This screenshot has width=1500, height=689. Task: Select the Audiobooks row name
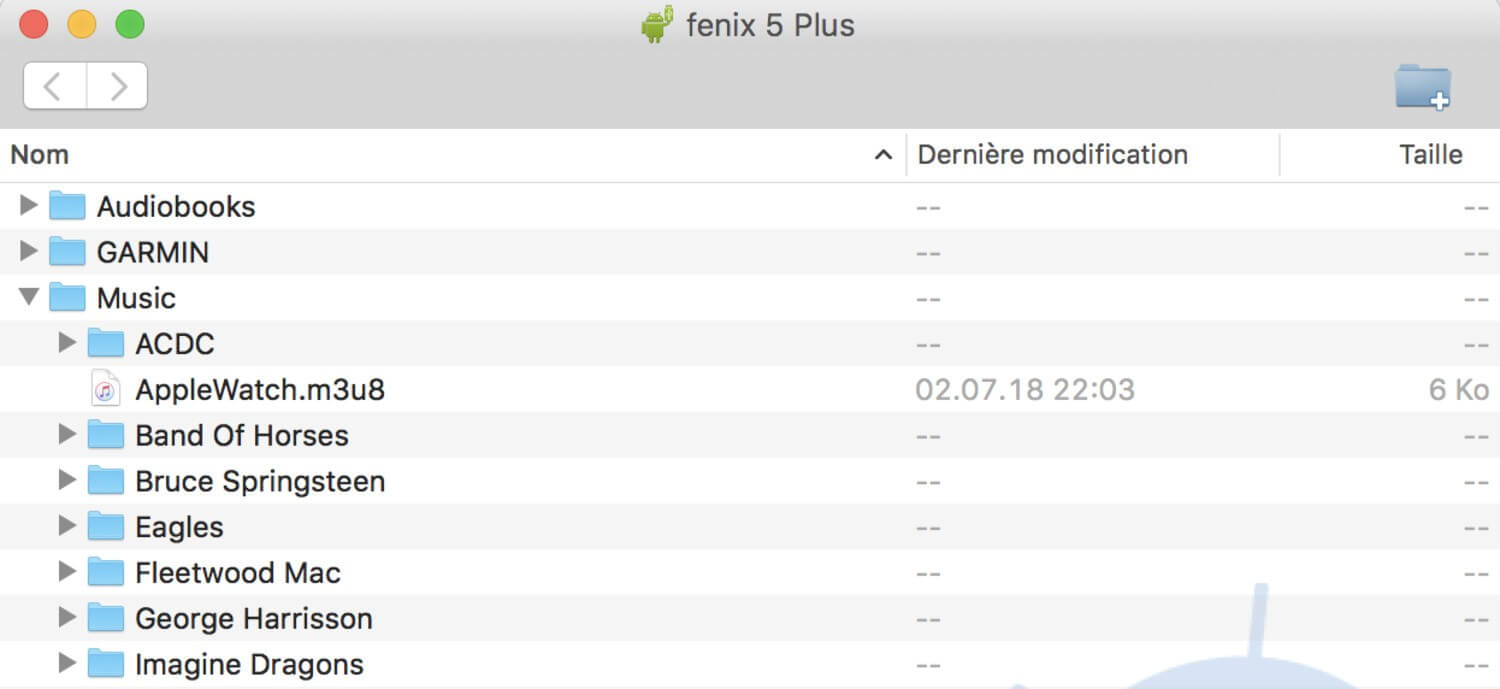click(176, 207)
